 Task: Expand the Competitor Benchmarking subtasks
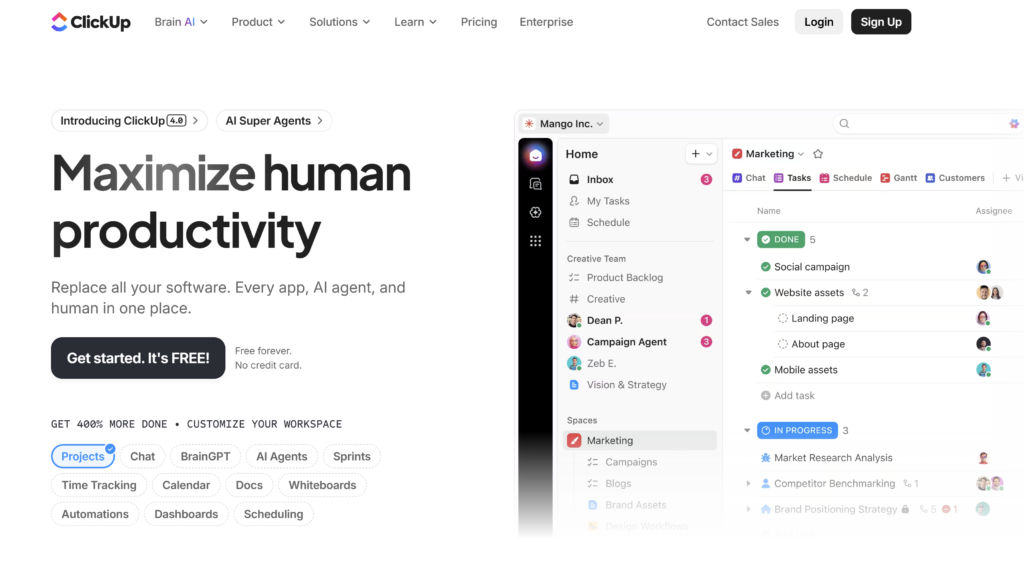click(x=748, y=484)
